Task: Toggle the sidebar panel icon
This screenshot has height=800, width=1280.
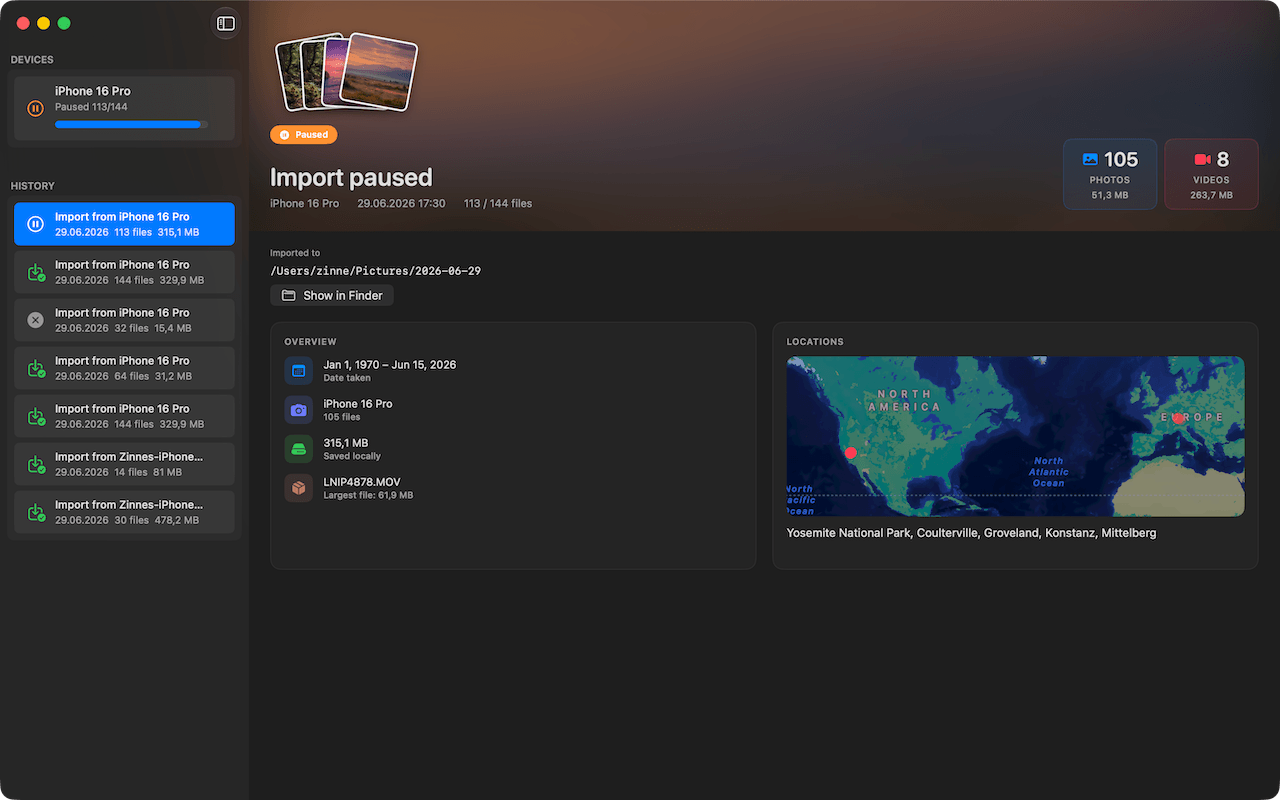Action: click(226, 23)
